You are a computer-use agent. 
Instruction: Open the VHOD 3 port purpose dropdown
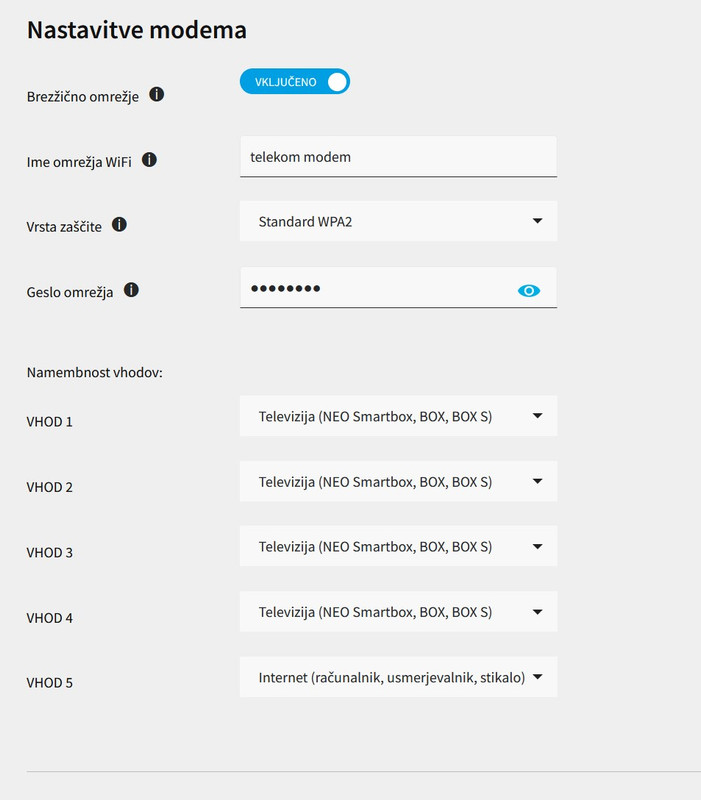tap(398, 546)
